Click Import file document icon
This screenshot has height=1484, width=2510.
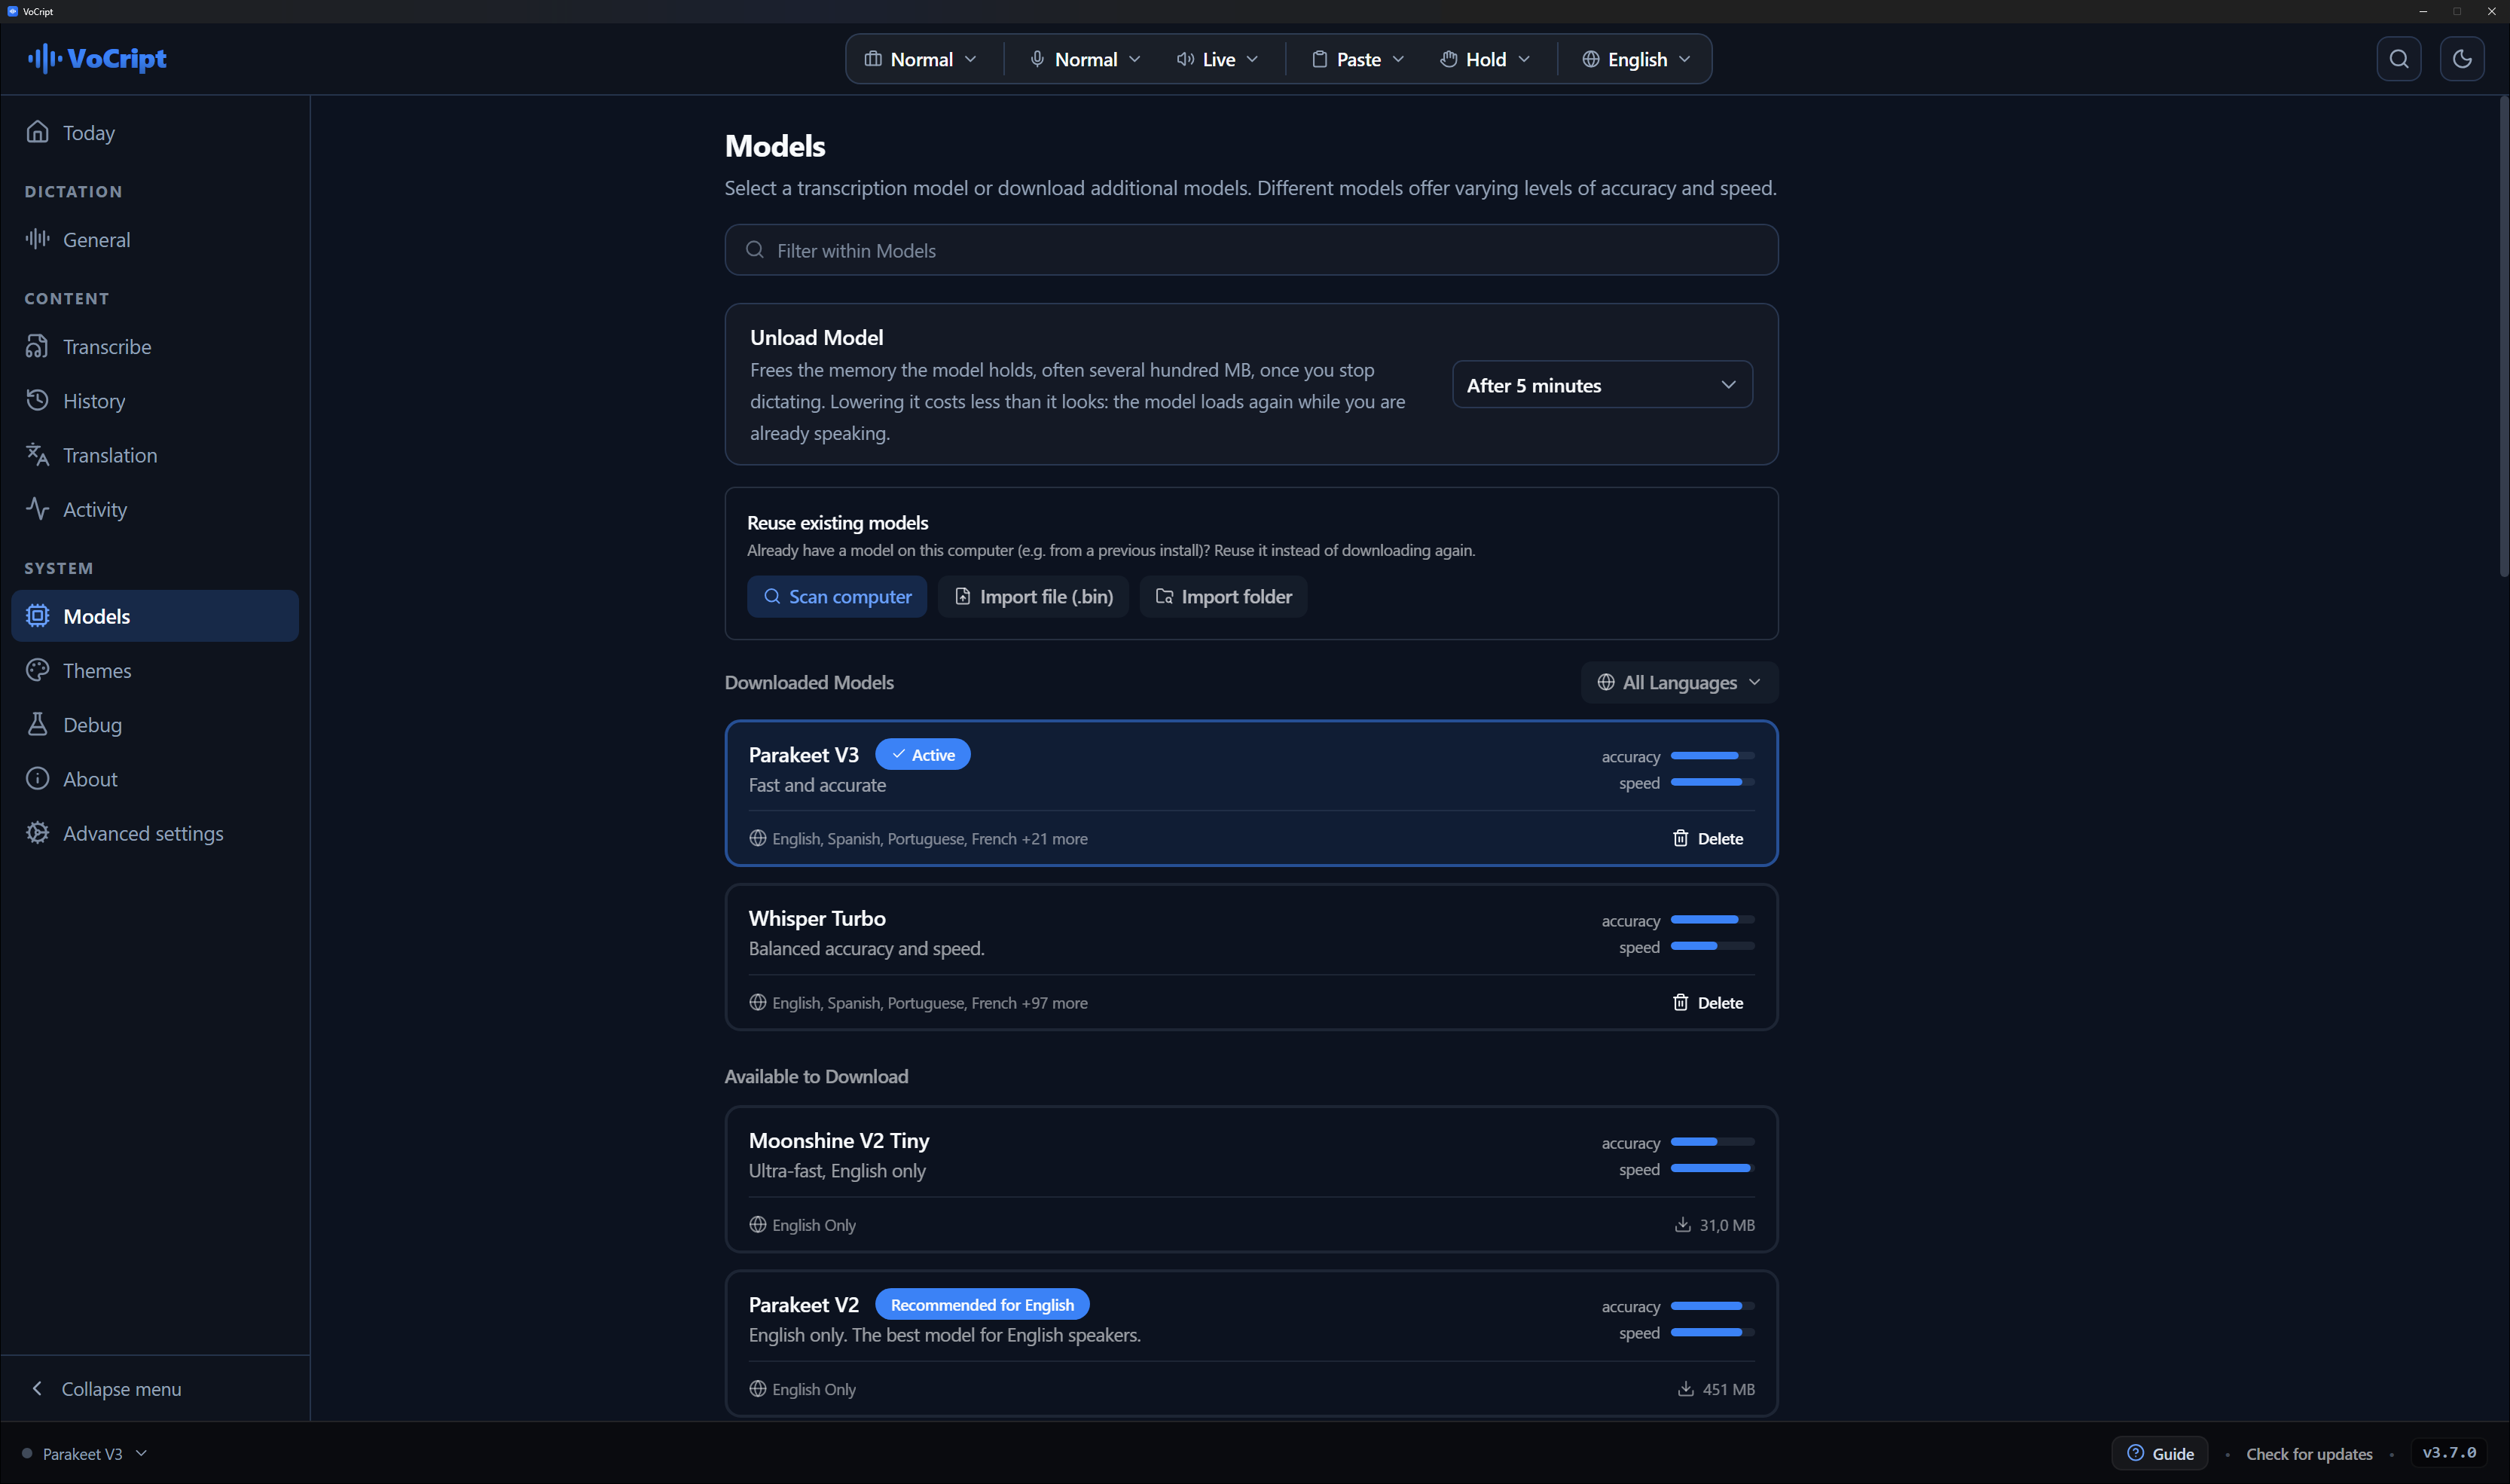click(962, 596)
